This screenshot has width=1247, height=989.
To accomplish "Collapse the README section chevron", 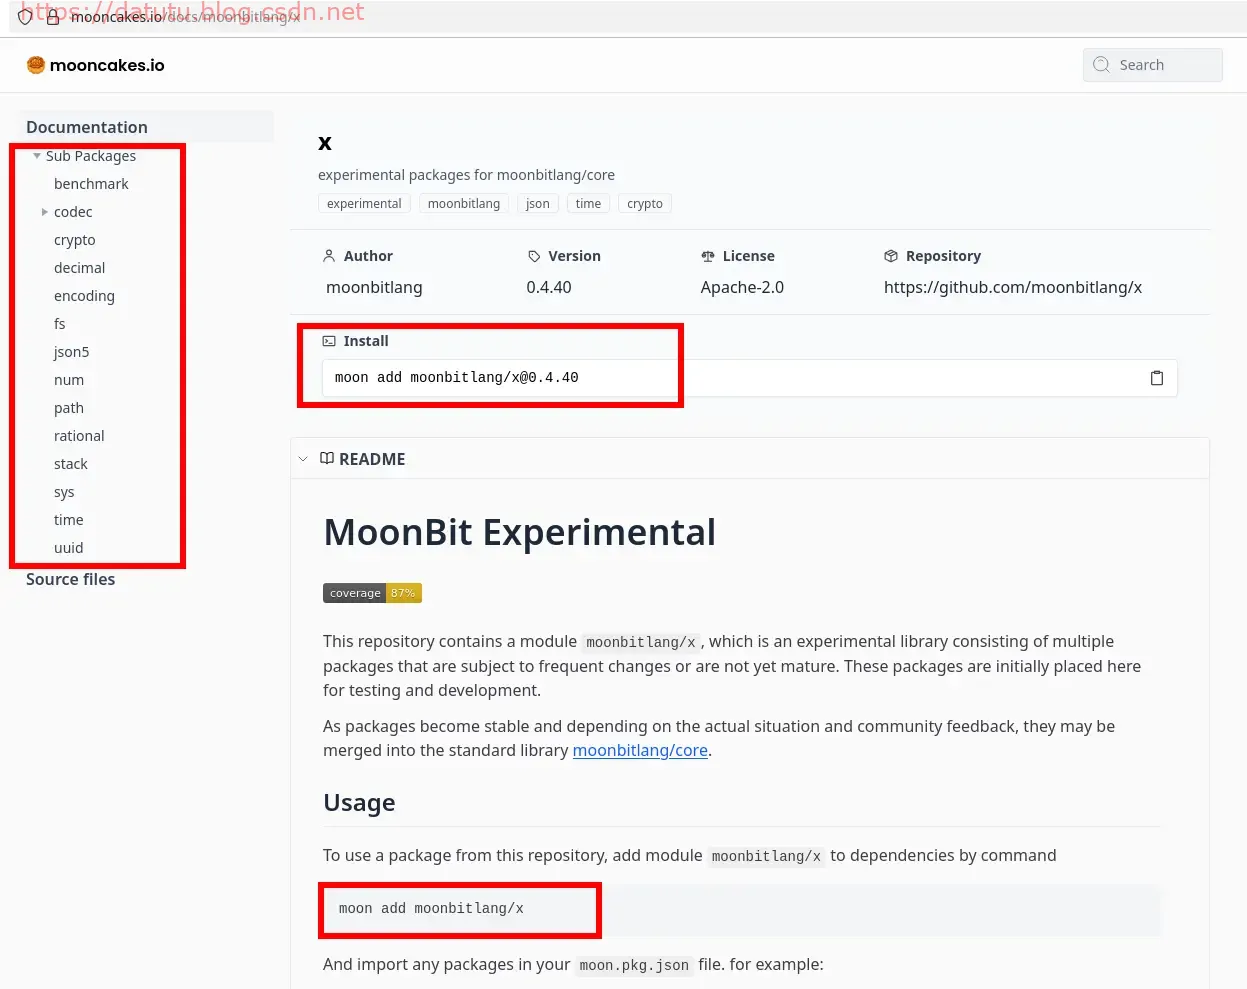I will pos(303,459).
